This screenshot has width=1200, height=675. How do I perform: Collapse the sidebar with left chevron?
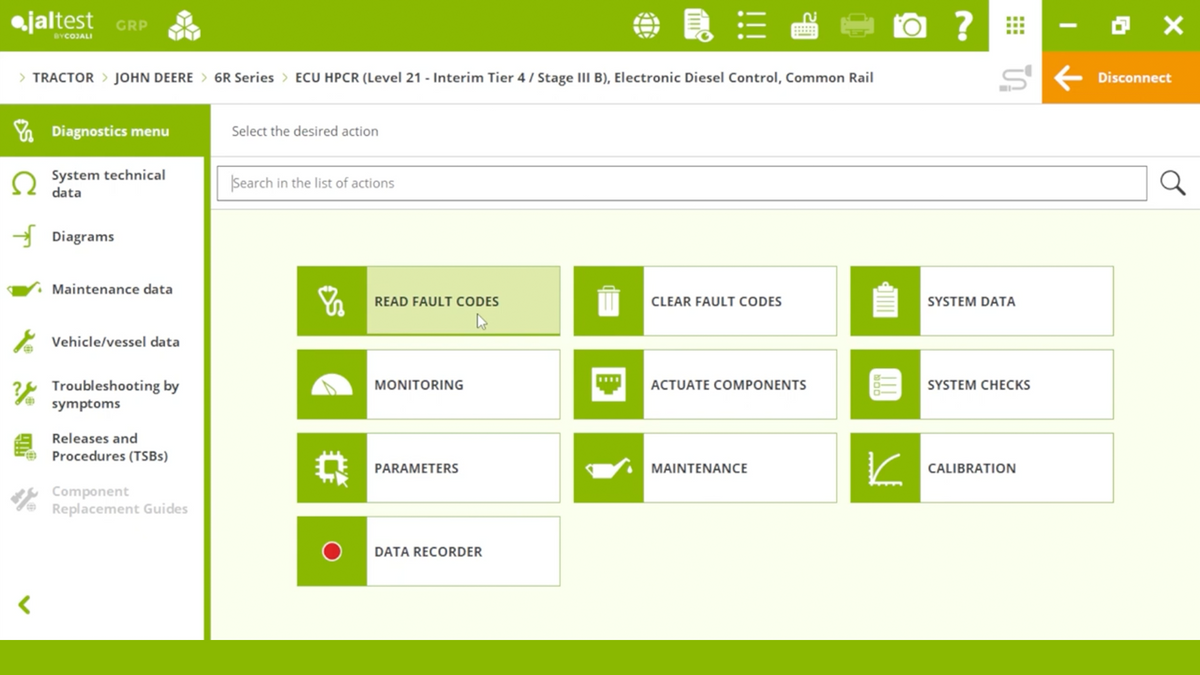point(25,605)
